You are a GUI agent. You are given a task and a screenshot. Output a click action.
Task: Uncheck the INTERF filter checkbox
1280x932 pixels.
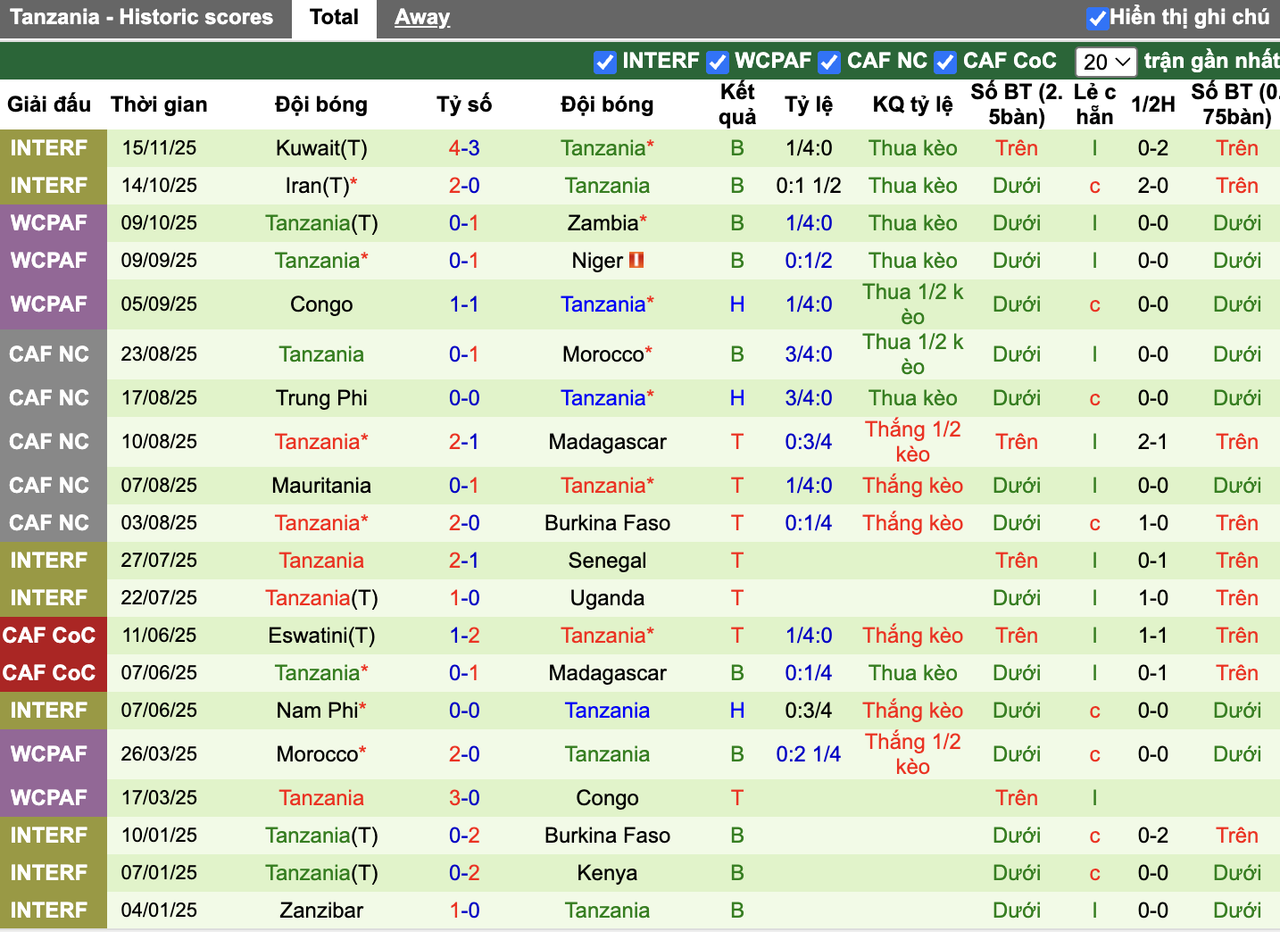[604, 62]
